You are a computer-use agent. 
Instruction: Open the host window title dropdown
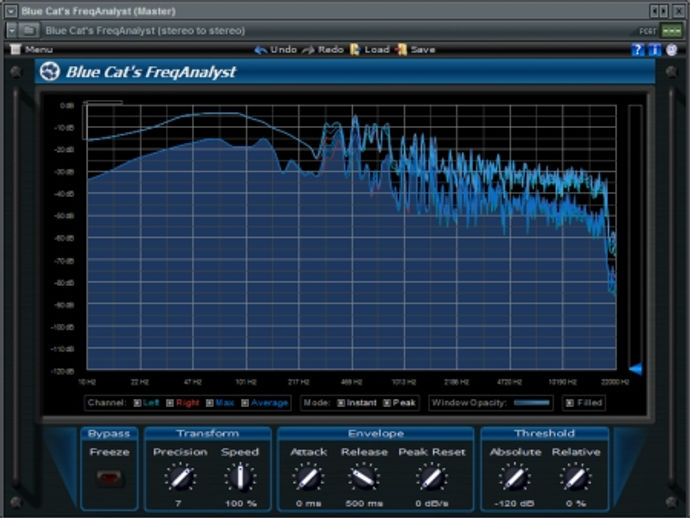pos(11,11)
